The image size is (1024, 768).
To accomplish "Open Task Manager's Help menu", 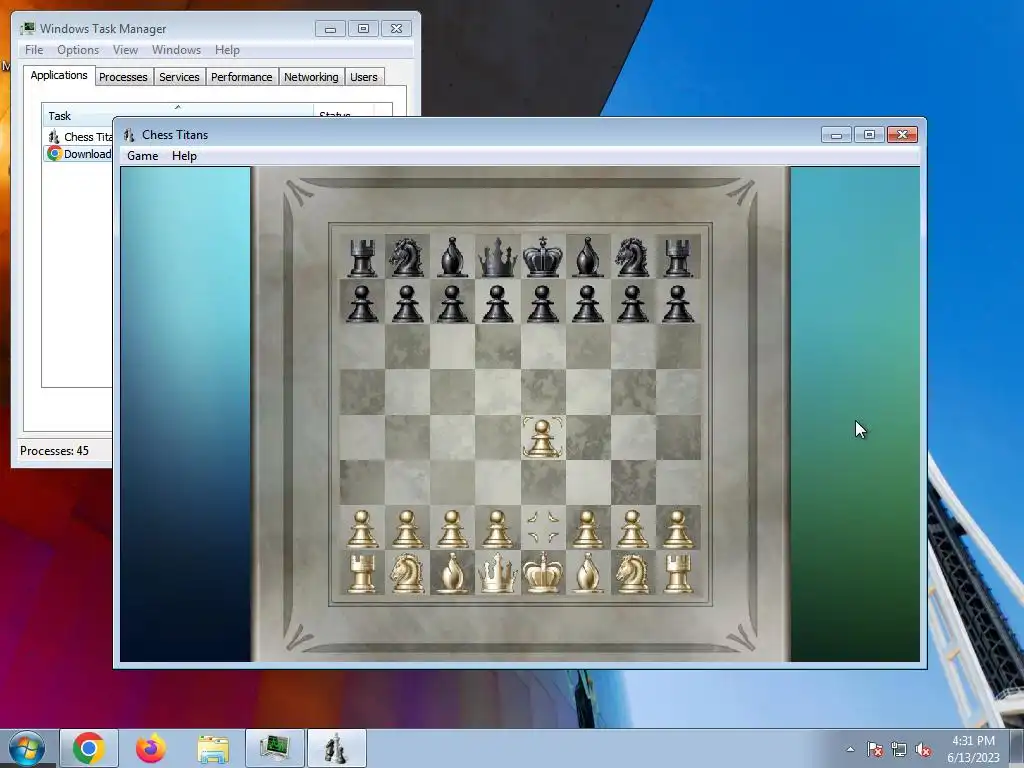I will pyautogui.click(x=227, y=50).
